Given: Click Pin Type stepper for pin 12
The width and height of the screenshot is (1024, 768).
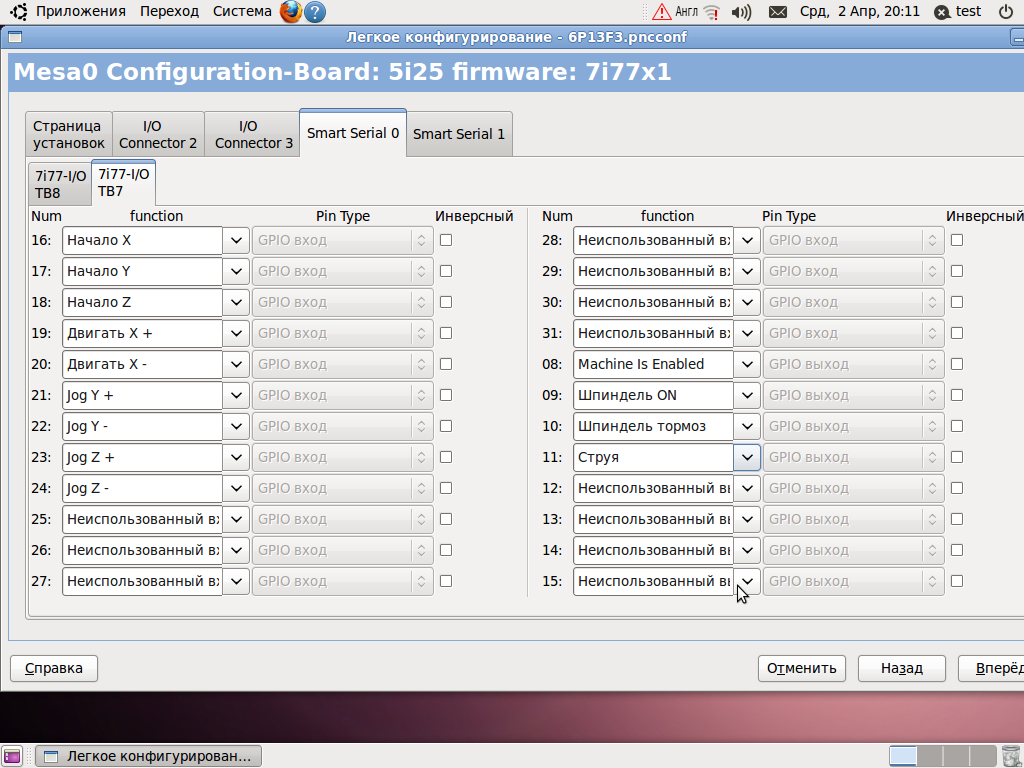Looking at the screenshot, I should 932,488.
